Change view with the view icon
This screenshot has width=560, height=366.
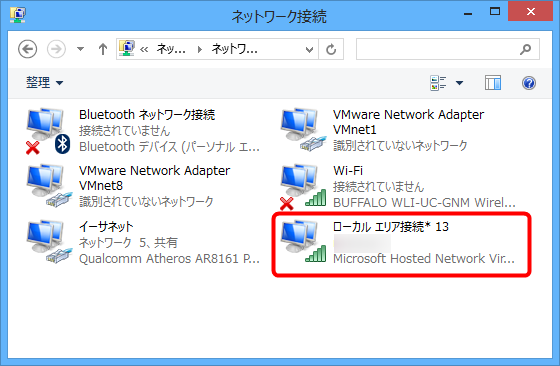pyautogui.click(x=438, y=83)
